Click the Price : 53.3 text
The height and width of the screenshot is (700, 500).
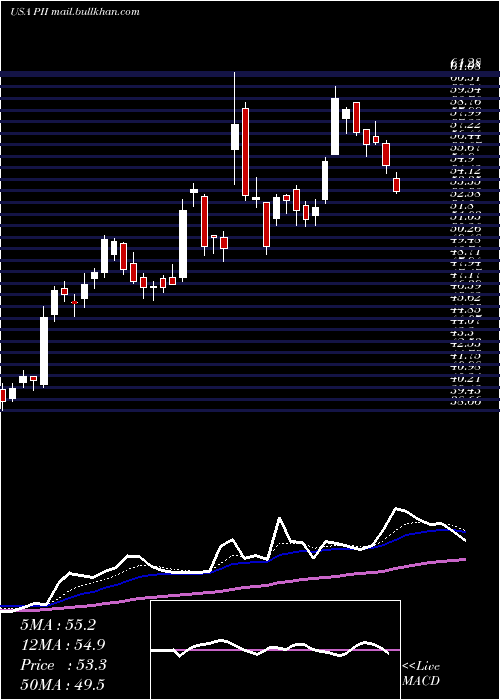click(x=63, y=665)
